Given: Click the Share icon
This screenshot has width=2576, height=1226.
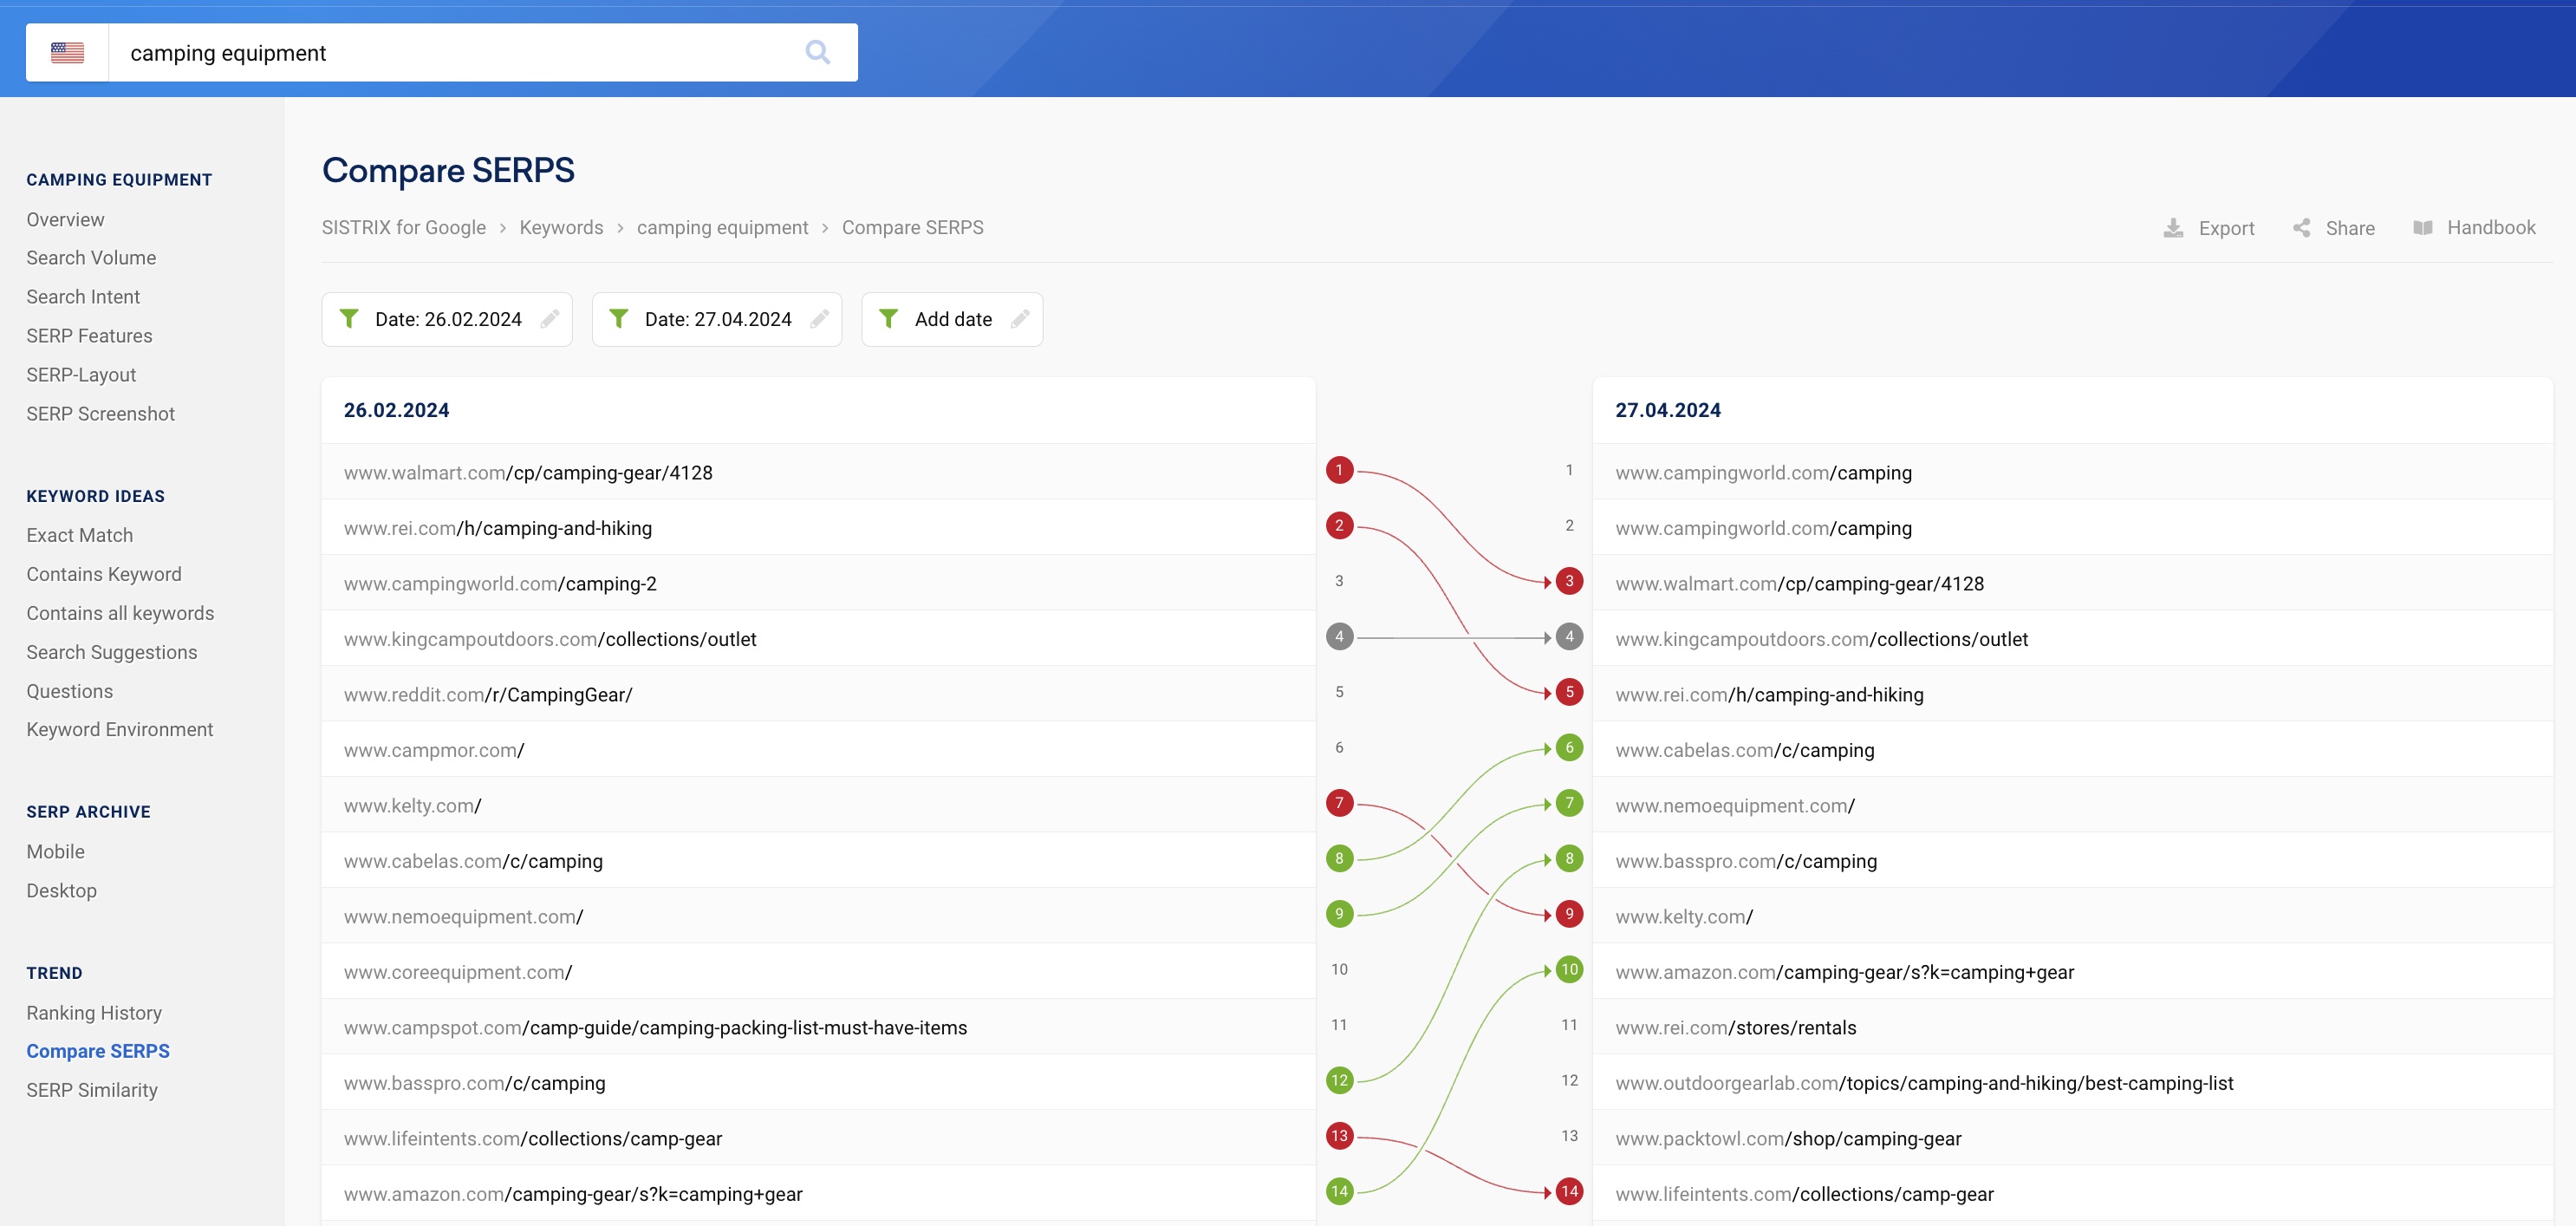Looking at the screenshot, I should 2302,228.
